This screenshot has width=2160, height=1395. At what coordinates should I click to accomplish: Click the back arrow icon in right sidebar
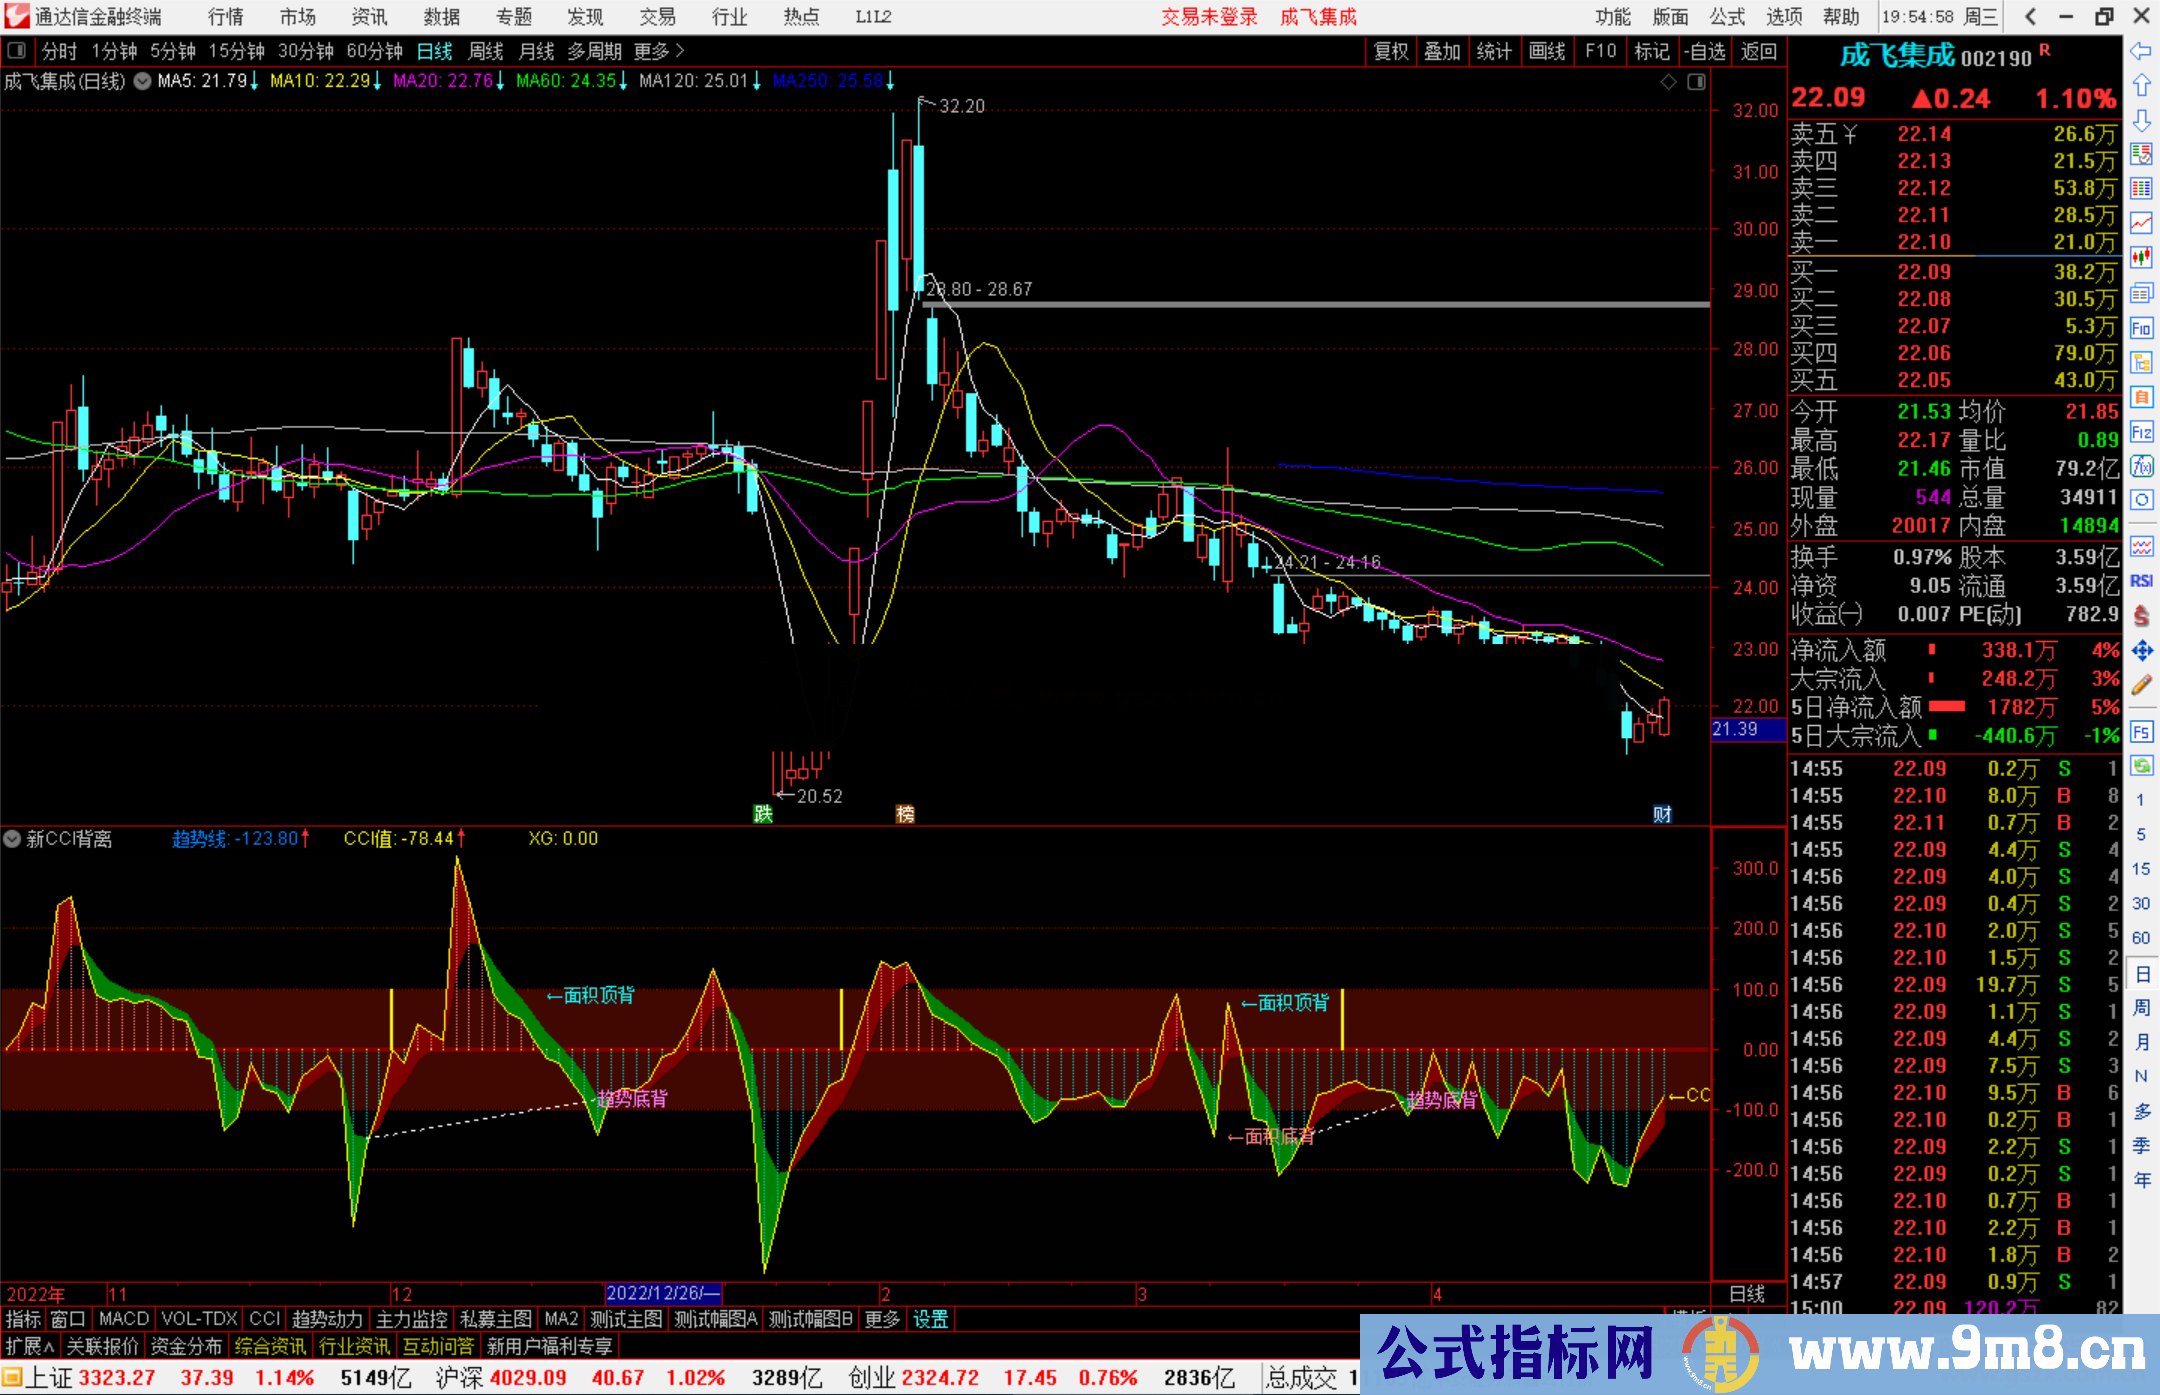(x=2141, y=51)
